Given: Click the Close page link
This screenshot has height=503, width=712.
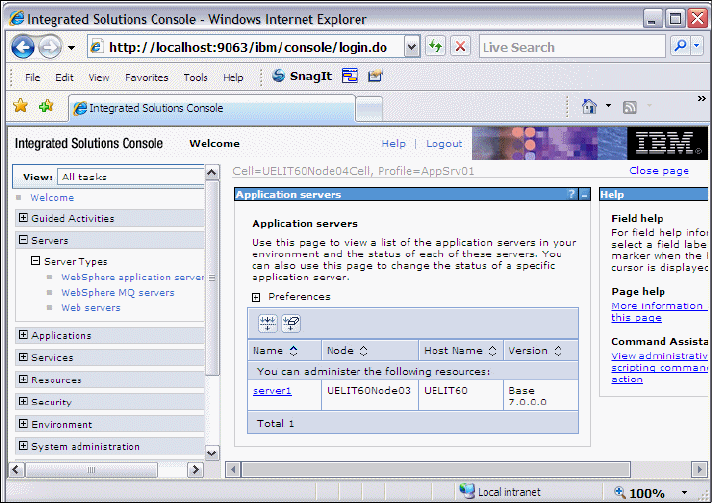Looking at the screenshot, I should (x=659, y=171).
